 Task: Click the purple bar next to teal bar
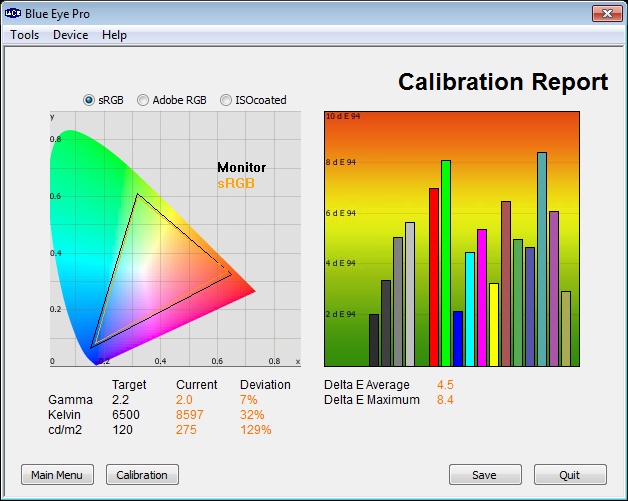coord(554,289)
